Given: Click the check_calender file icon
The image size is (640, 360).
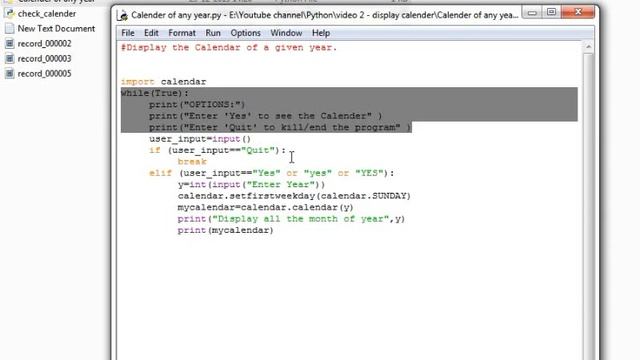Looking at the screenshot, I should click(x=9, y=13).
